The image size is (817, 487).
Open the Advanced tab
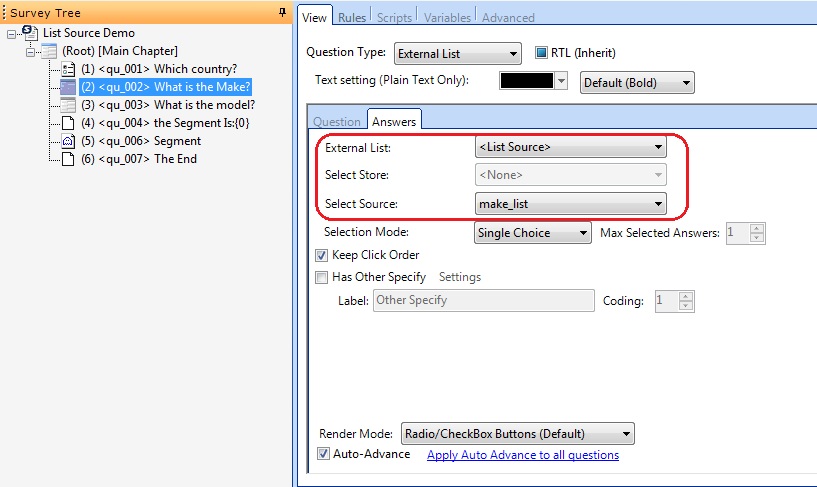508,17
